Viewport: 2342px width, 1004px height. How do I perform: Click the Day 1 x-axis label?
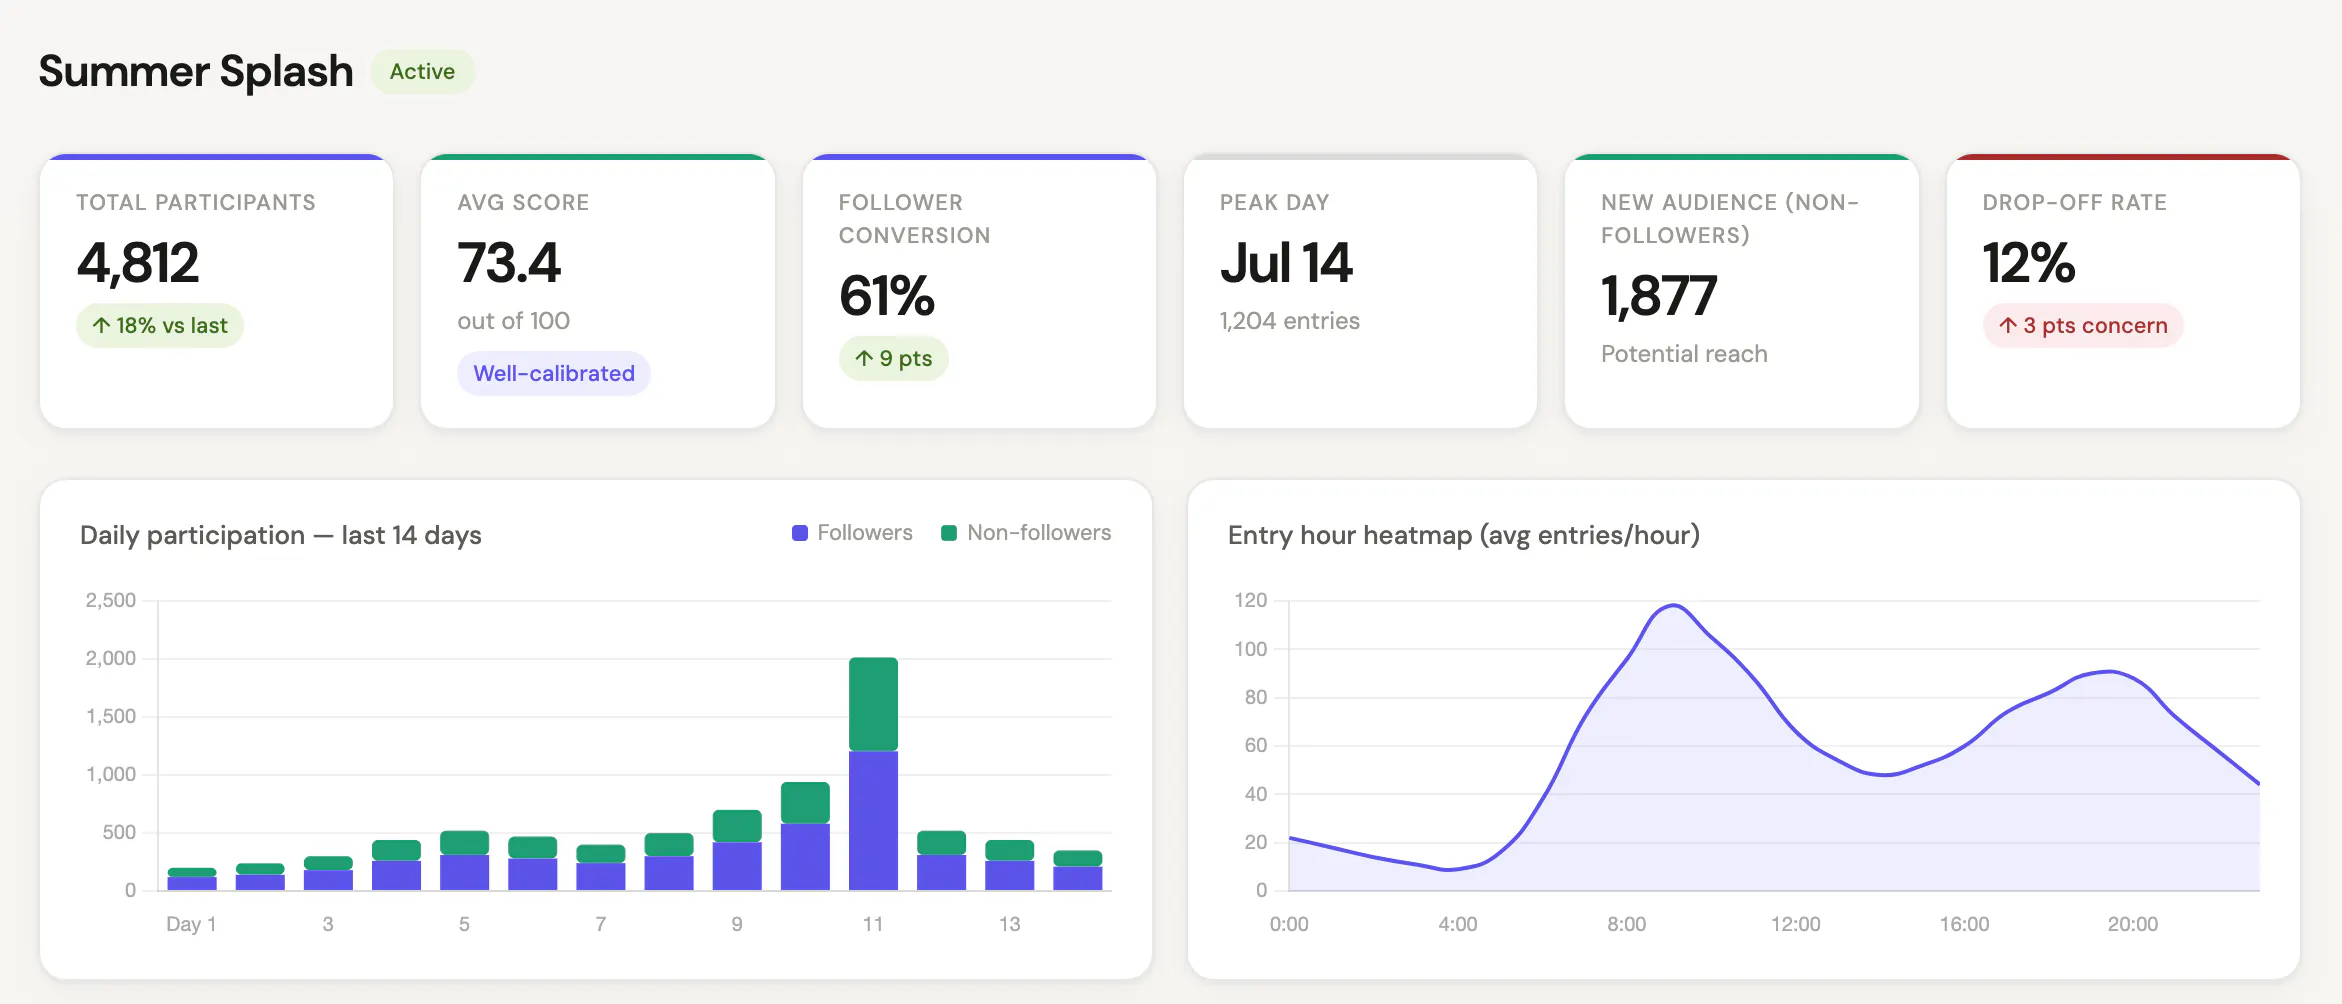click(191, 924)
